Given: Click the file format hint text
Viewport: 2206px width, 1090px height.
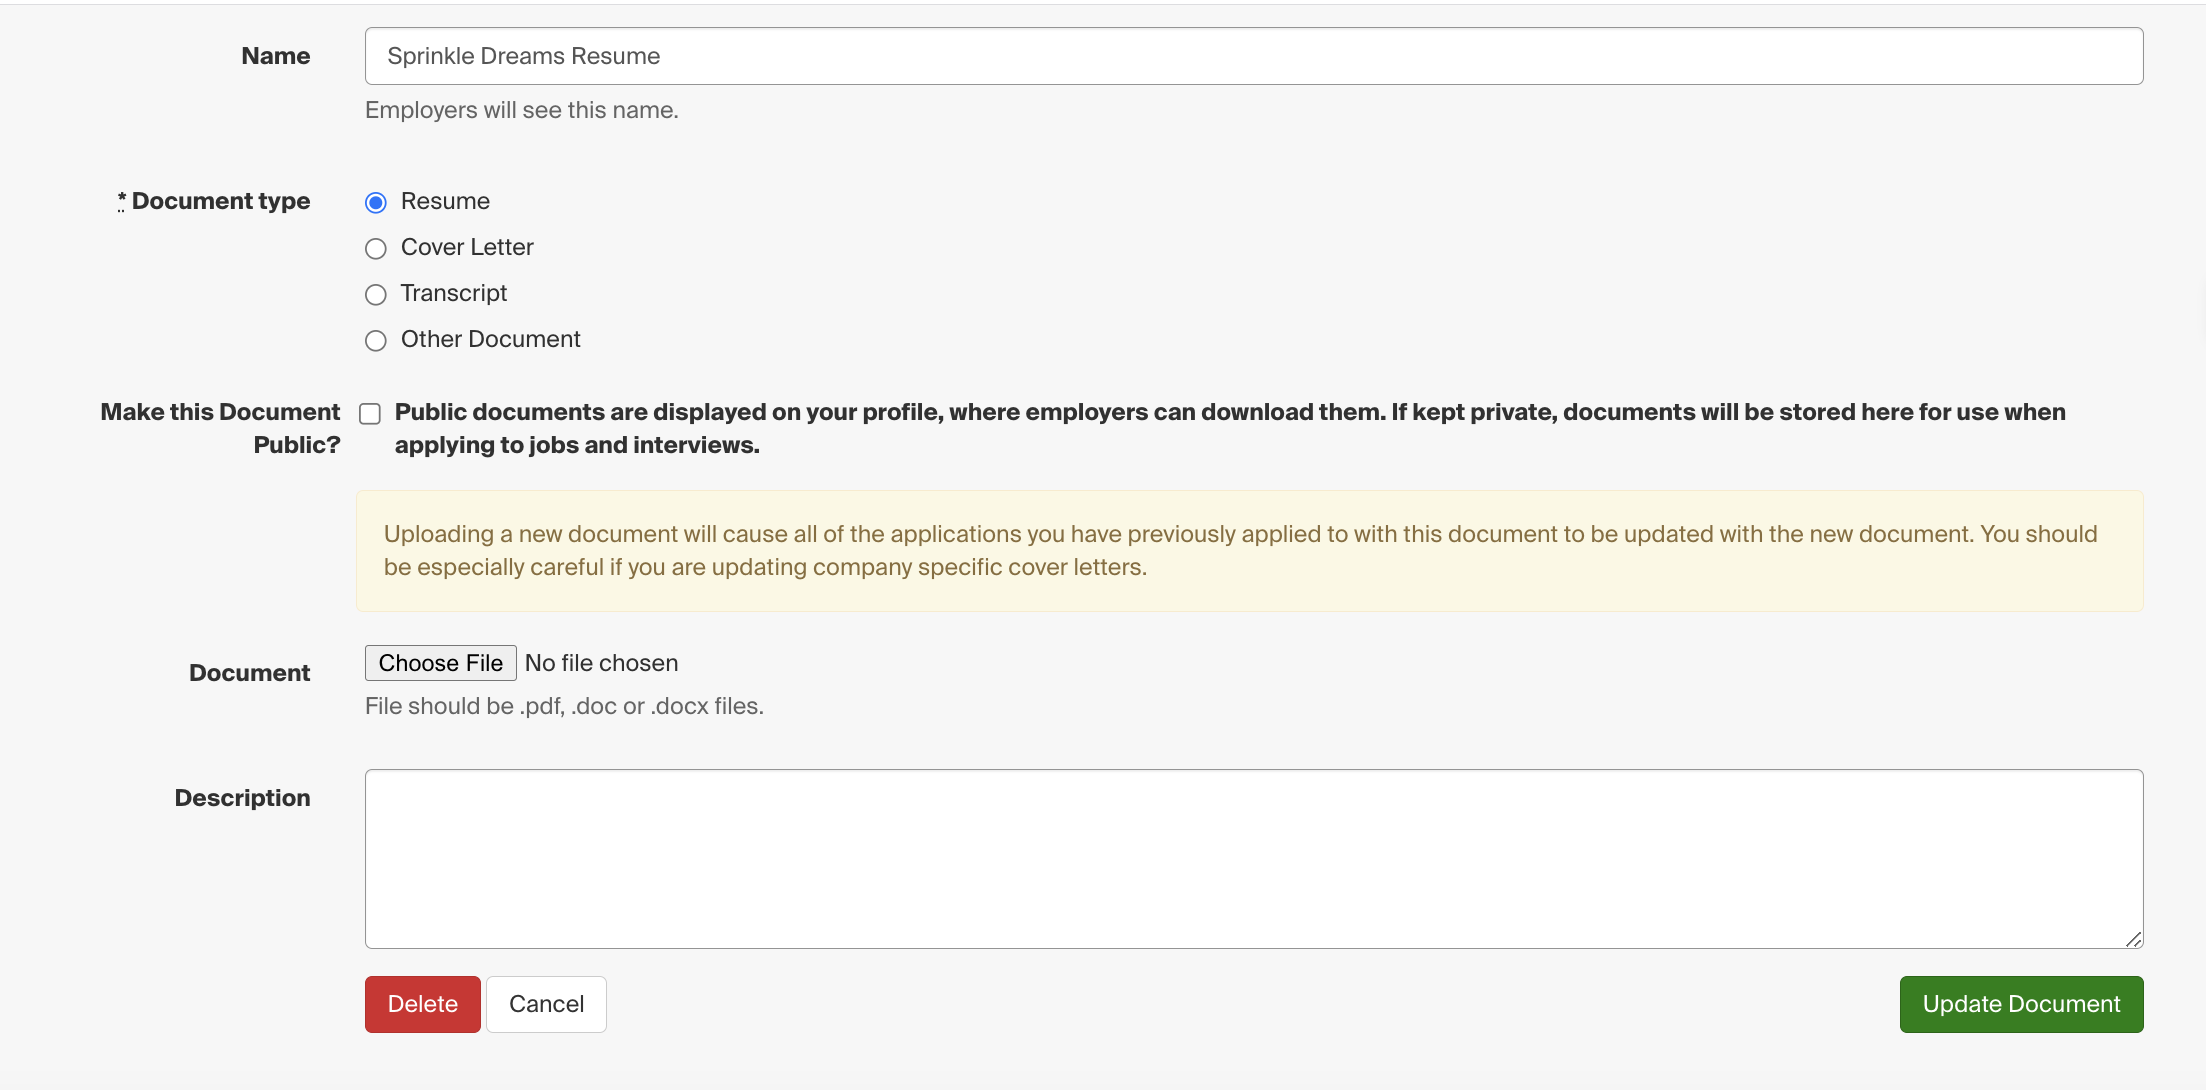Looking at the screenshot, I should pos(564,706).
